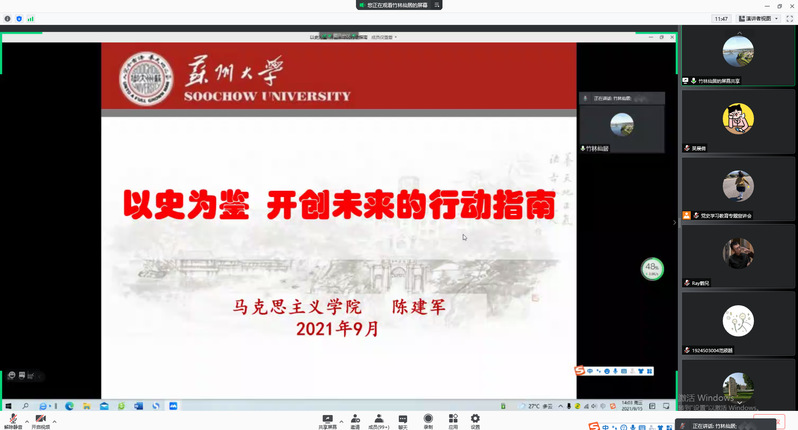Click the meeting duration timer 11:47

click(721, 18)
